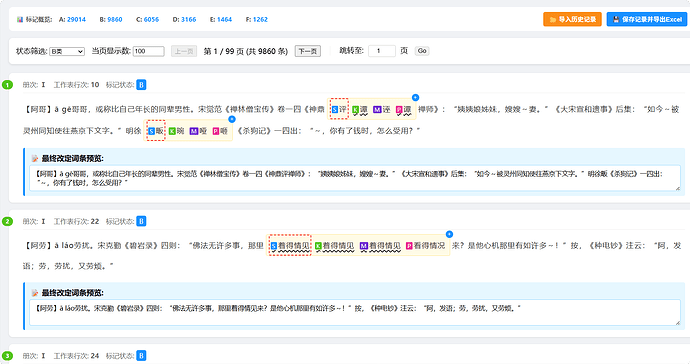Open the 状态筛选 dropdown showing B类
This screenshot has width=690, height=364.
[x=67, y=51]
